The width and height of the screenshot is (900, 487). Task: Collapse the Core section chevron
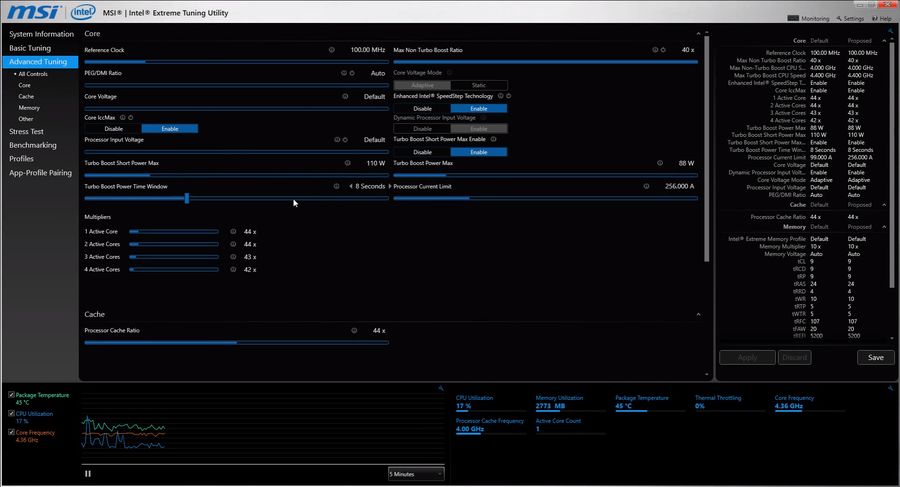(699, 34)
